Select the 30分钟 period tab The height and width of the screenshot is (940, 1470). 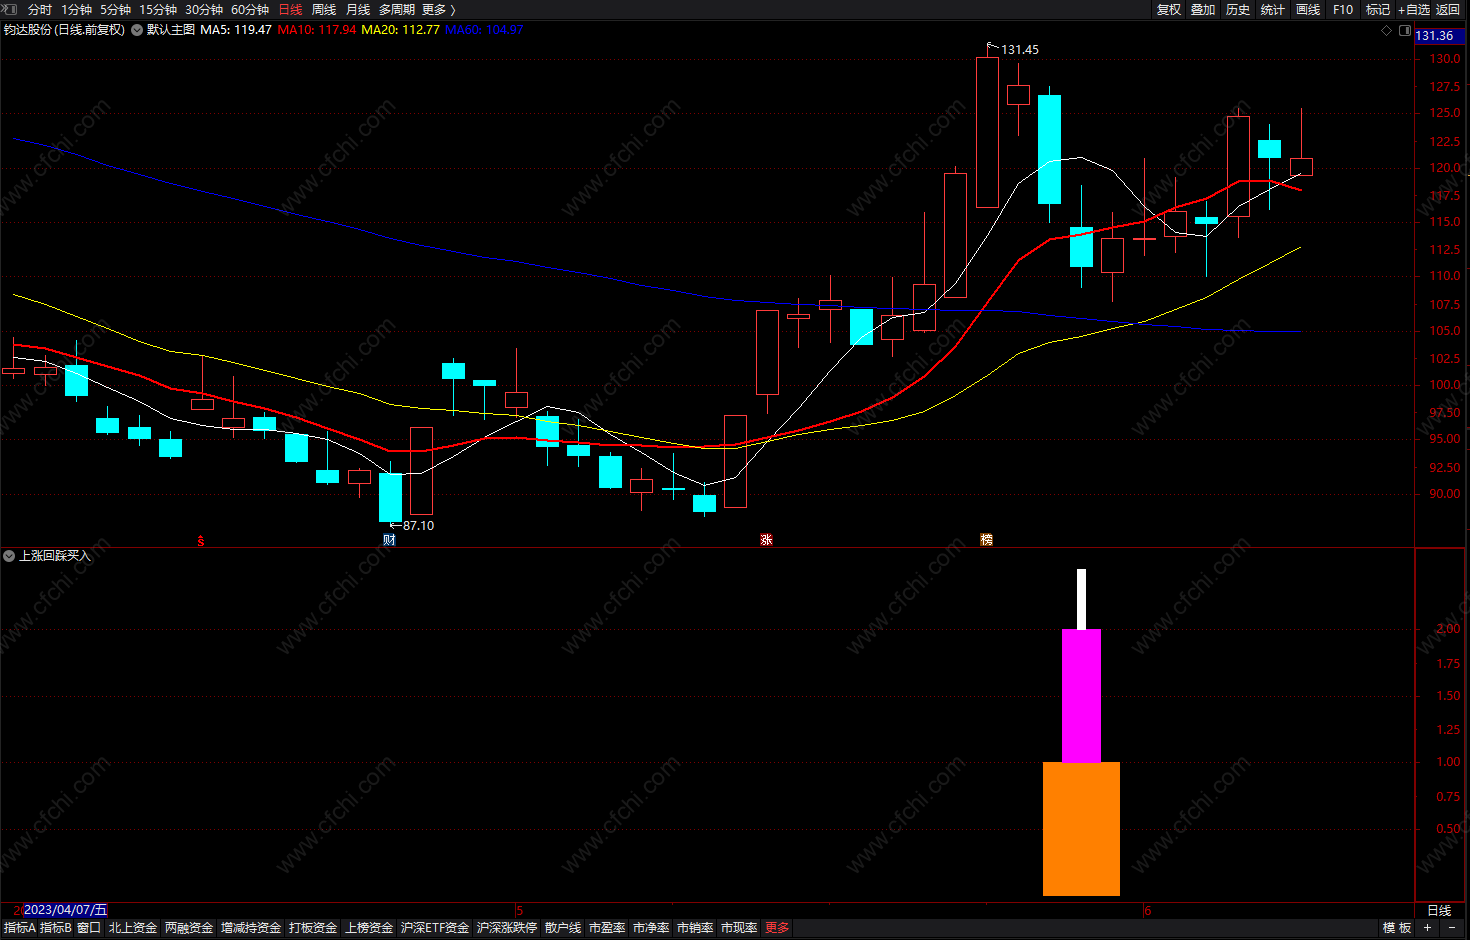point(204,9)
